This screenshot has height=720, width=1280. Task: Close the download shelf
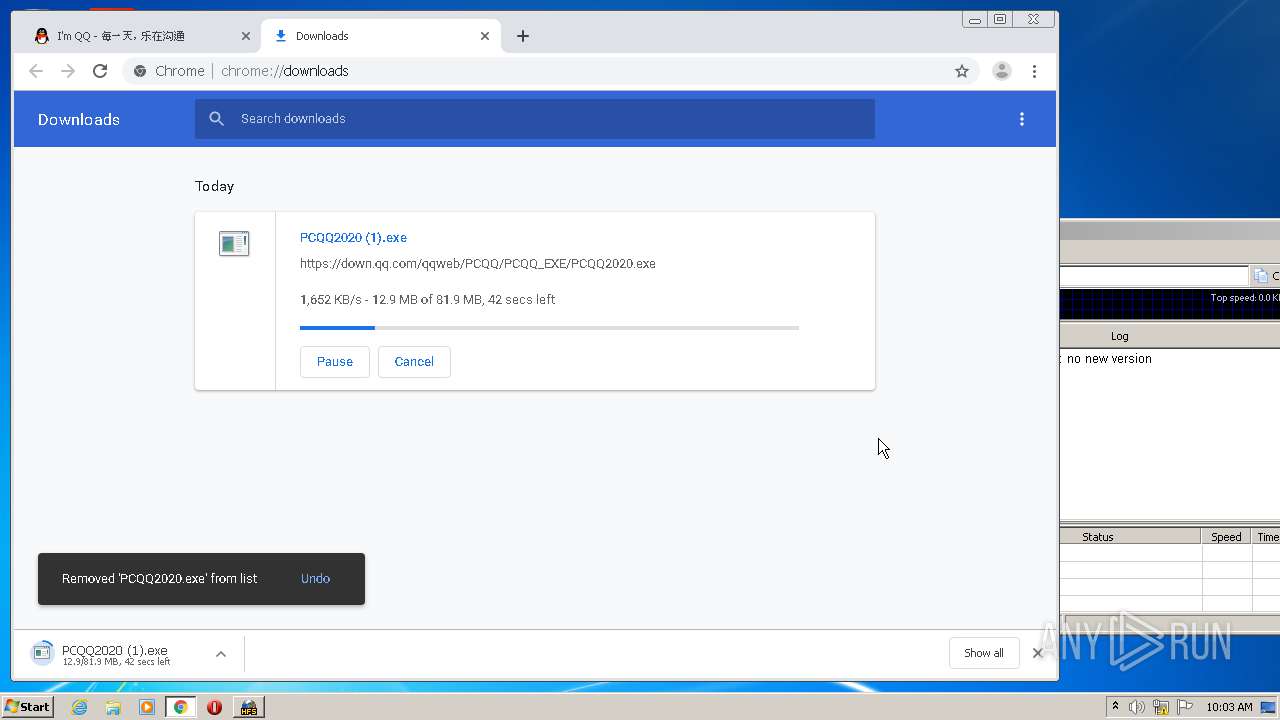1037,653
